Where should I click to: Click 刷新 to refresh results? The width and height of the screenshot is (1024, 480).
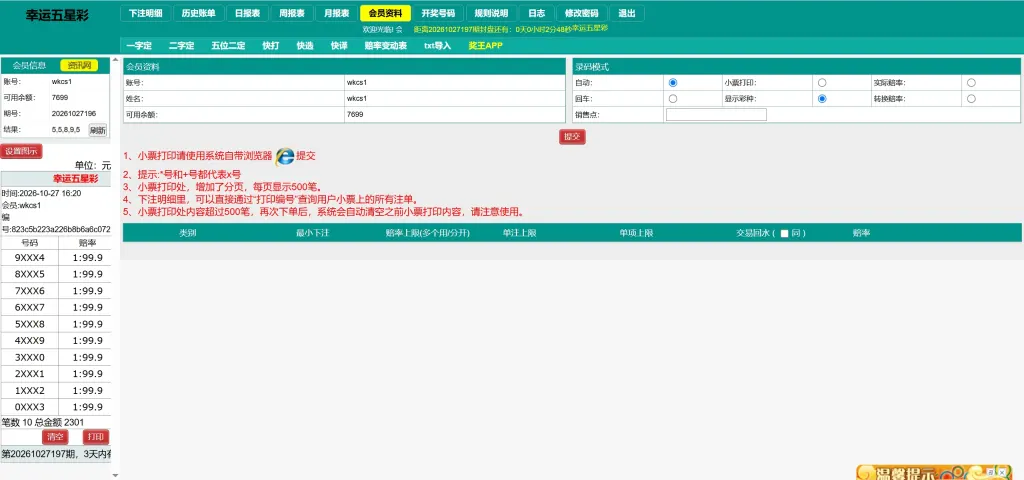click(x=98, y=130)
